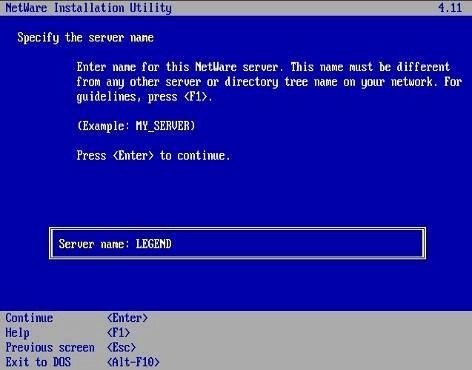Go to Previous screen option

point(50,347)
